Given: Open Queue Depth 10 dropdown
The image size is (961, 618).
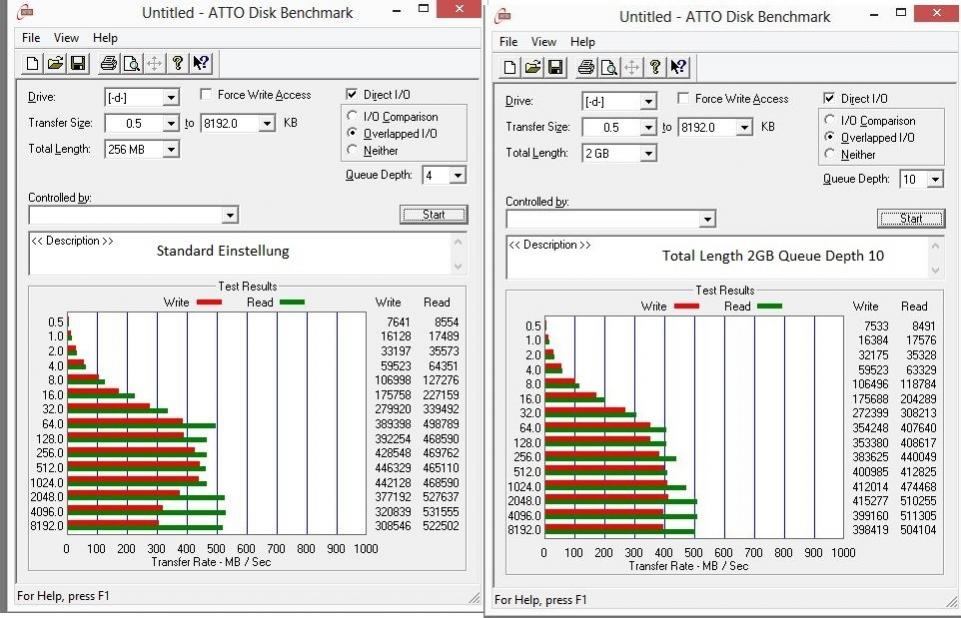Looking at the screenshot, I should [x=935, y=180].
